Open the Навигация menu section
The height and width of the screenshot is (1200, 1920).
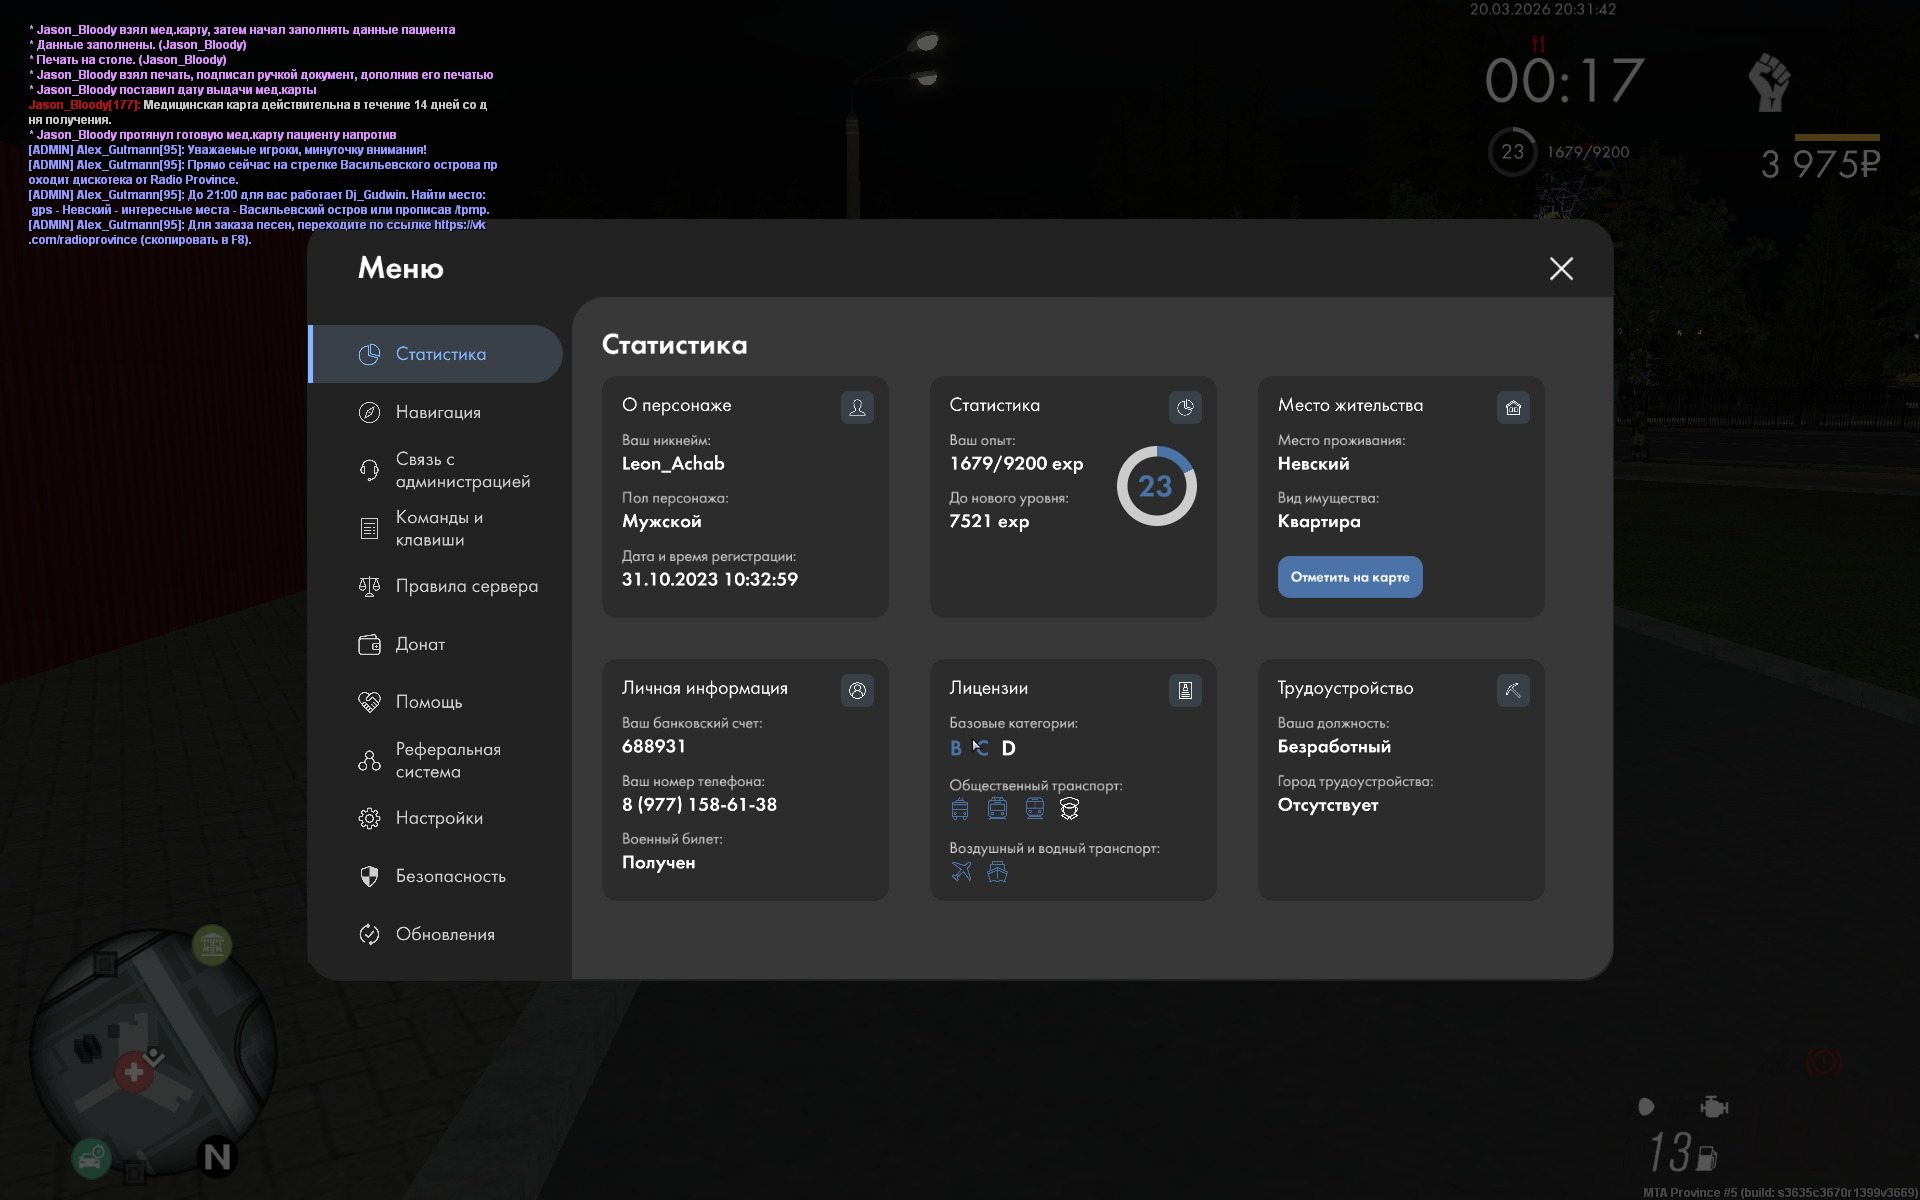point(437,412)
